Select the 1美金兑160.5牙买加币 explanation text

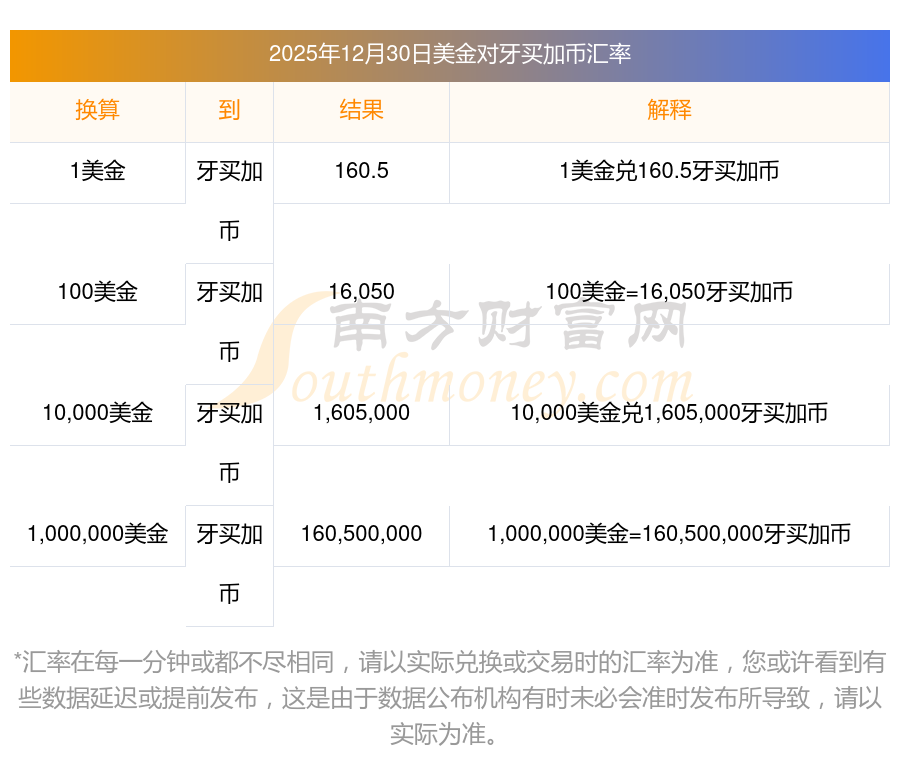coord(669,171)
